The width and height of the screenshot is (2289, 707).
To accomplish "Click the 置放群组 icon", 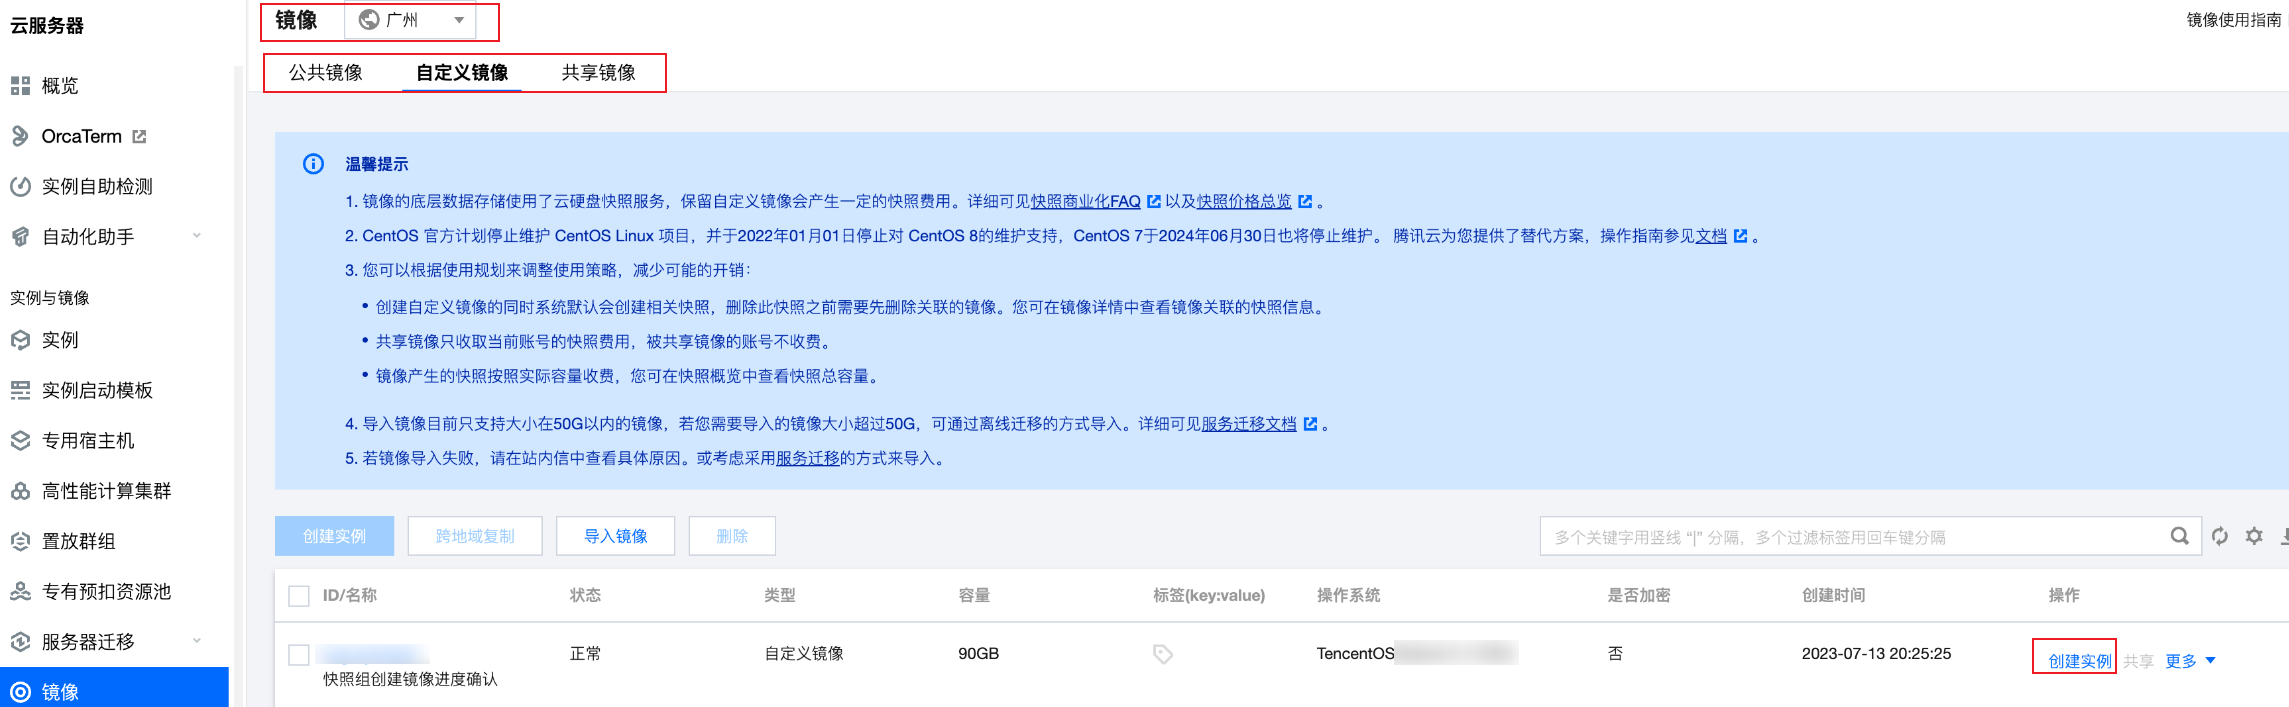I will (20, 541).
